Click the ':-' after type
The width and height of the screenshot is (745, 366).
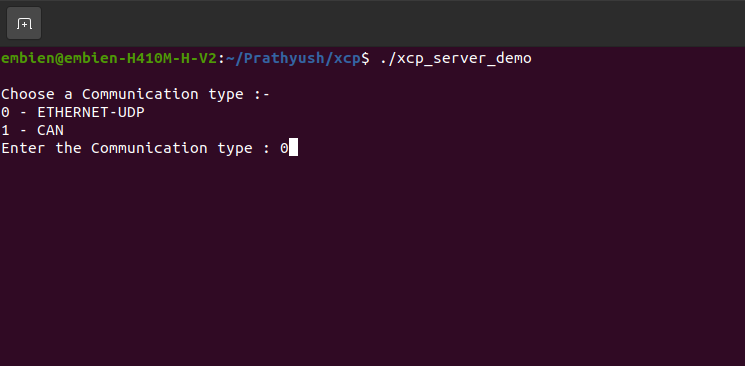262,95
